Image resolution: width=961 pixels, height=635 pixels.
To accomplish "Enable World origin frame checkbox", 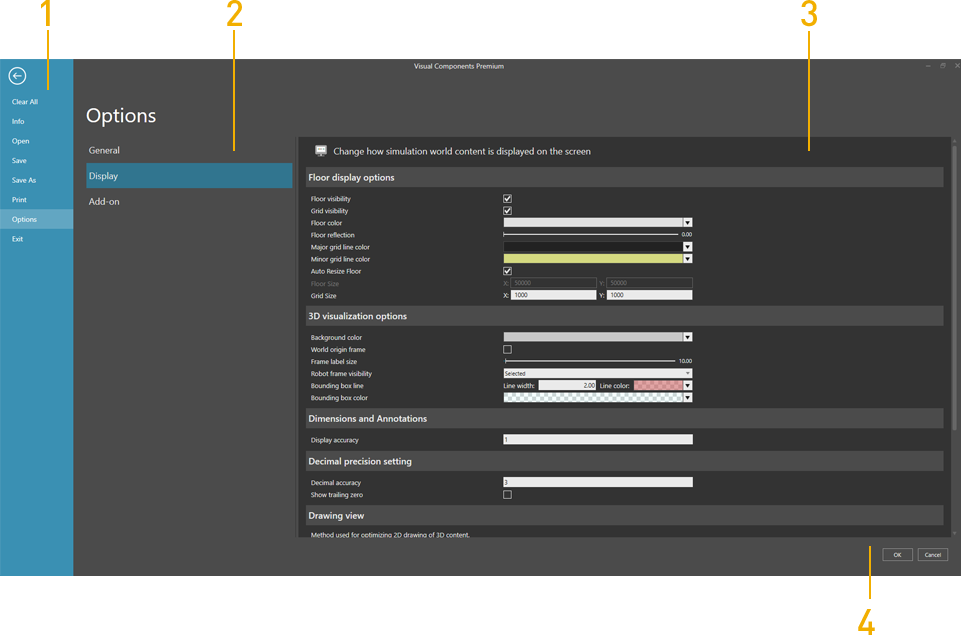I will pos(507,350).
